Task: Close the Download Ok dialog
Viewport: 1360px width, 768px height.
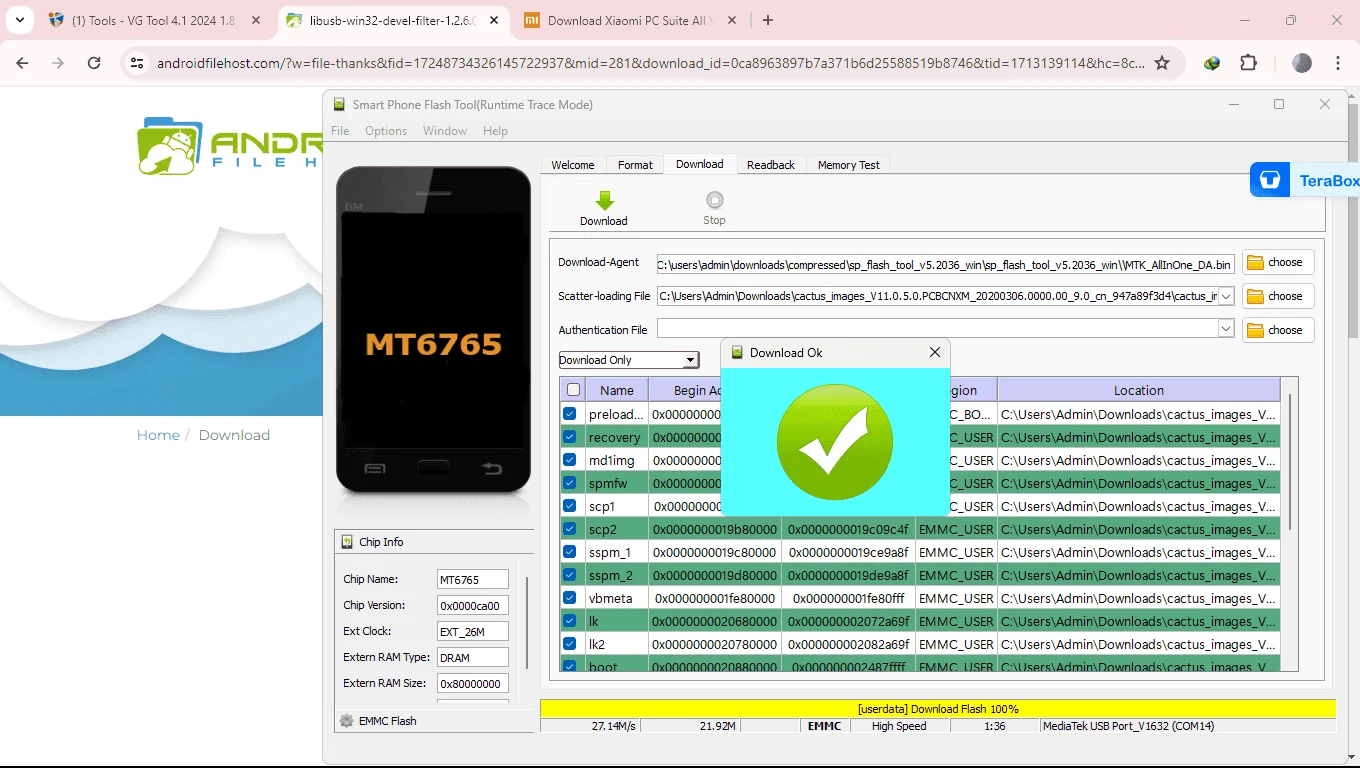Action: [935, 352]
